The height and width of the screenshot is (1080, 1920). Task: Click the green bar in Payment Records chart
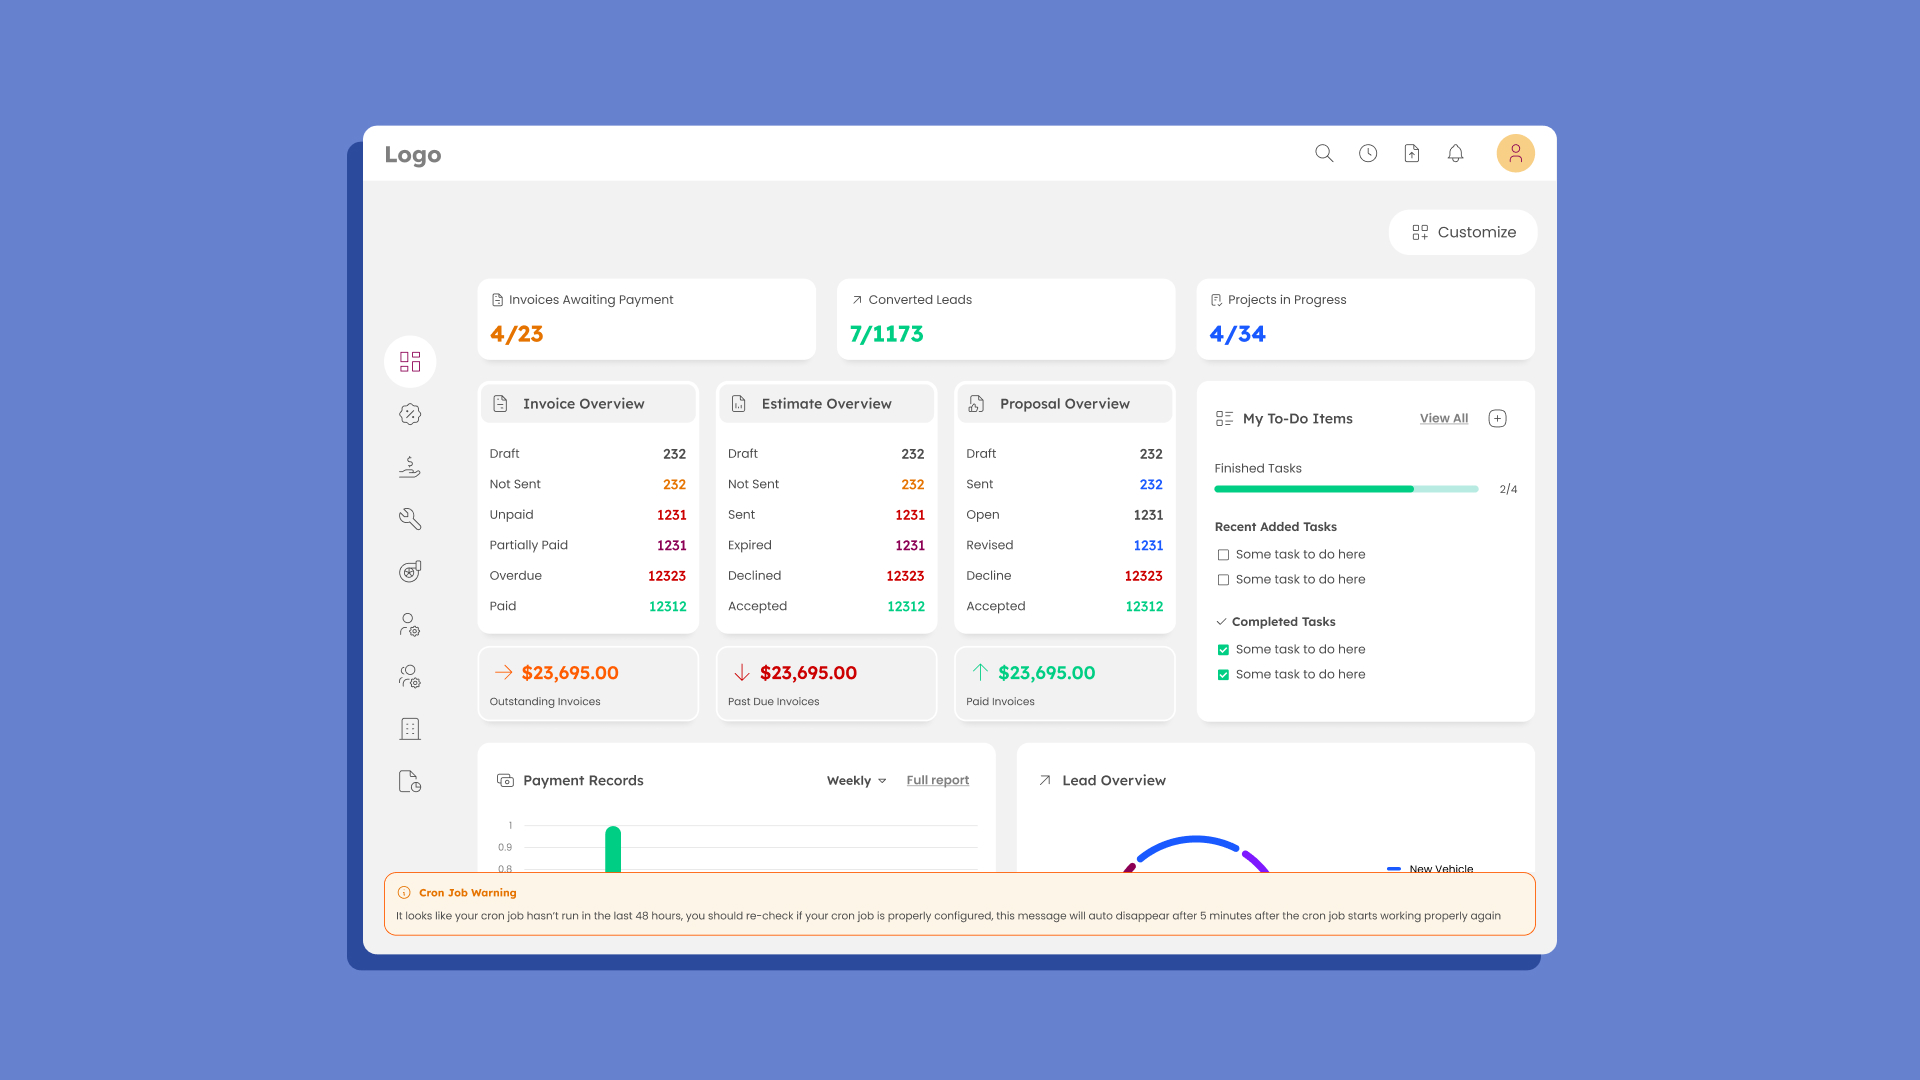click(x=613, y=849)
